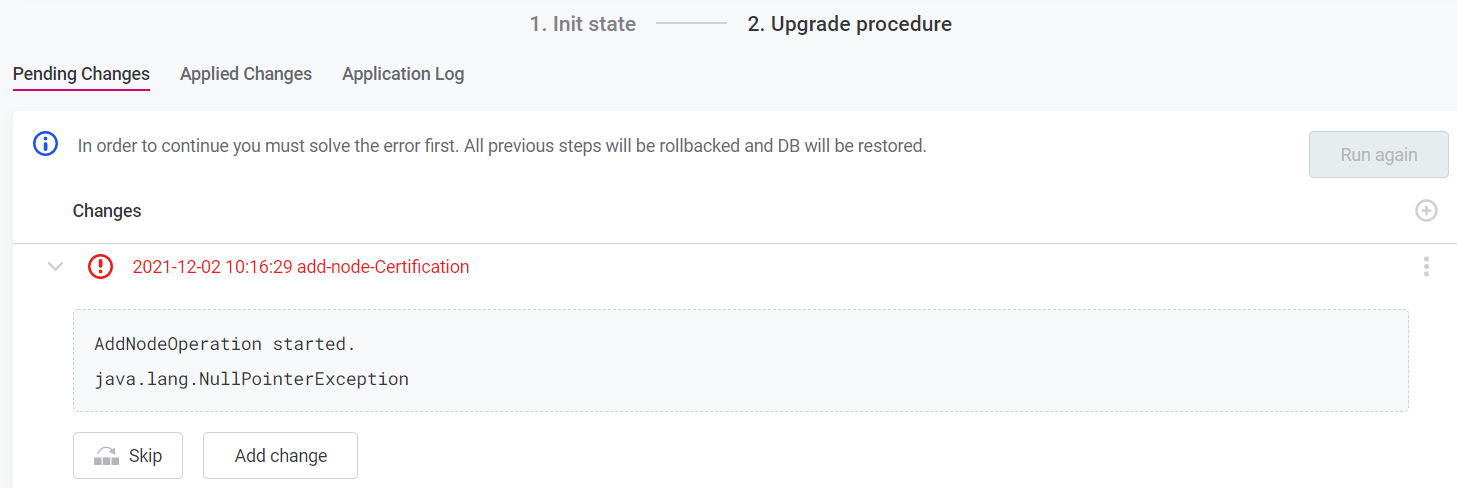Image resolution: width=1457 pixels, height=488 pixels.
Task: Click the connector line between the steps
Action: pos(691,24)
